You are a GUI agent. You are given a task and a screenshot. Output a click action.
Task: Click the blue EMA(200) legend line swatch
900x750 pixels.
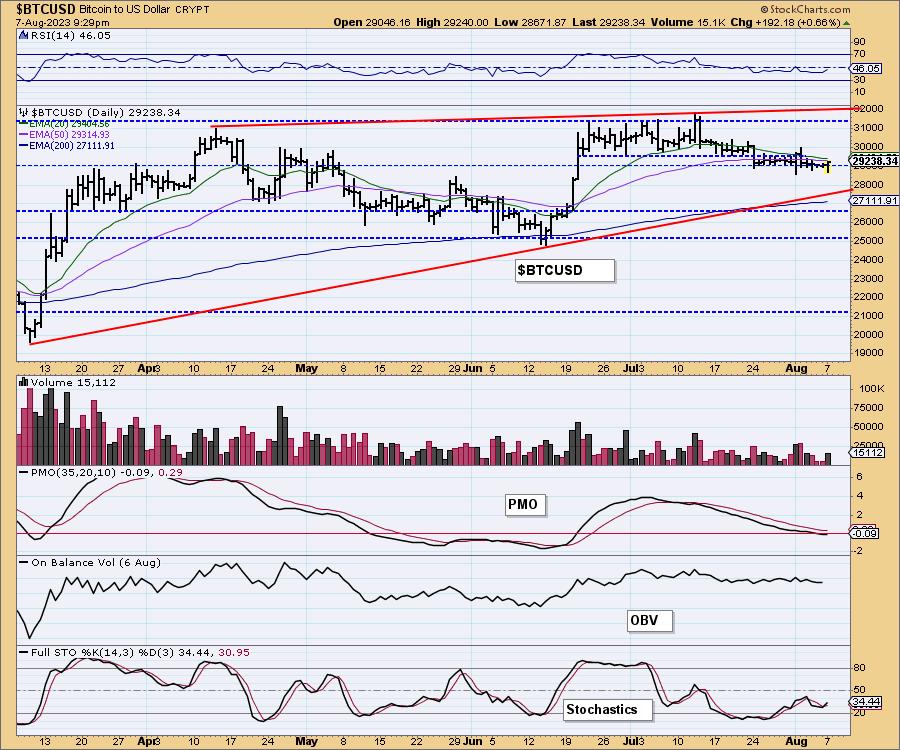(24, 146)
